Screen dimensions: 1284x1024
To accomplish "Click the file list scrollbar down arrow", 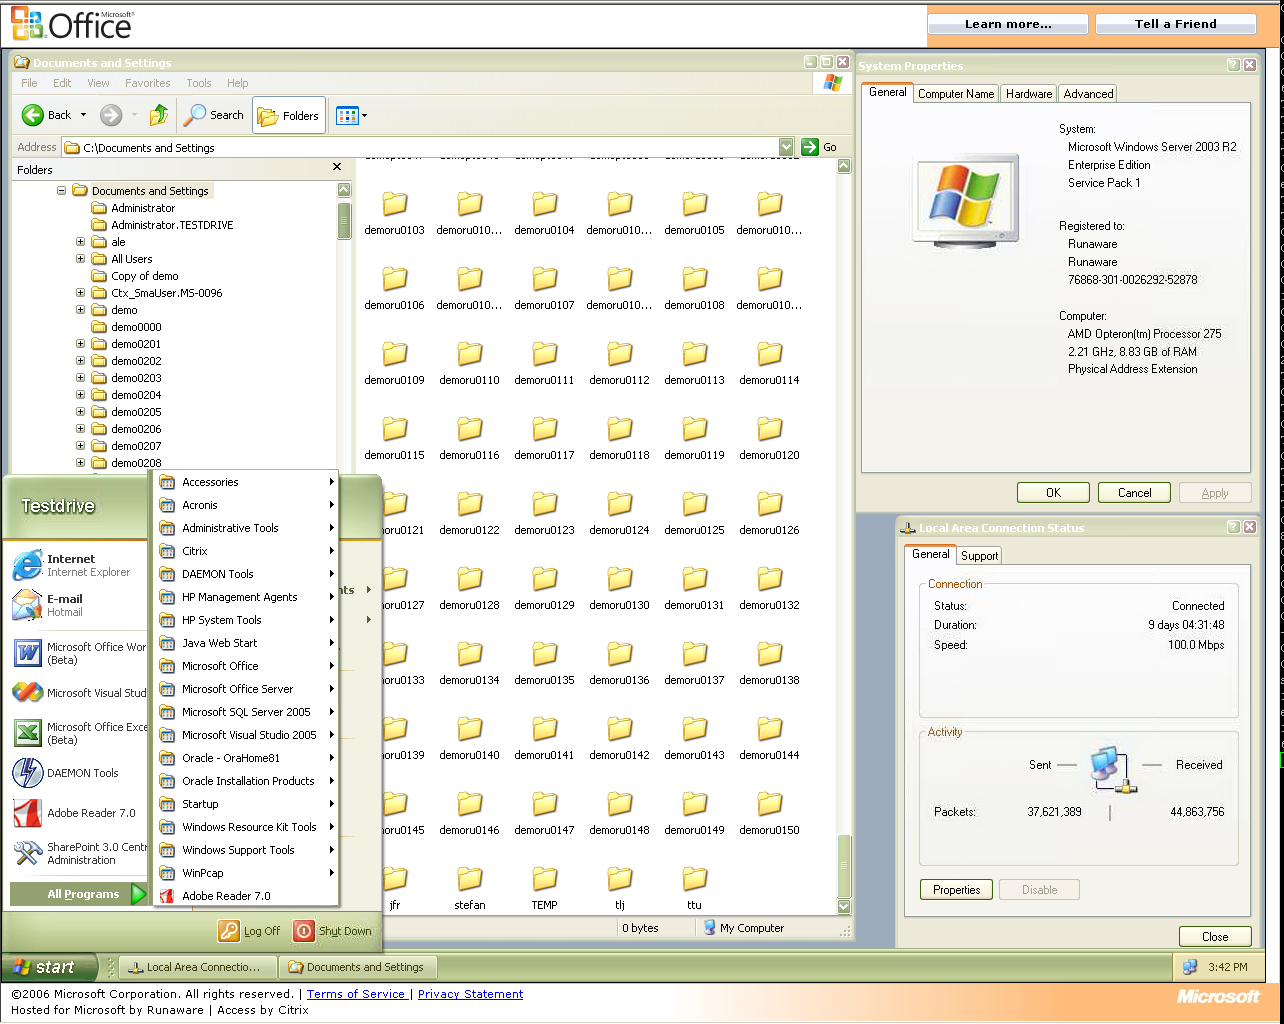I will point(844,906).
